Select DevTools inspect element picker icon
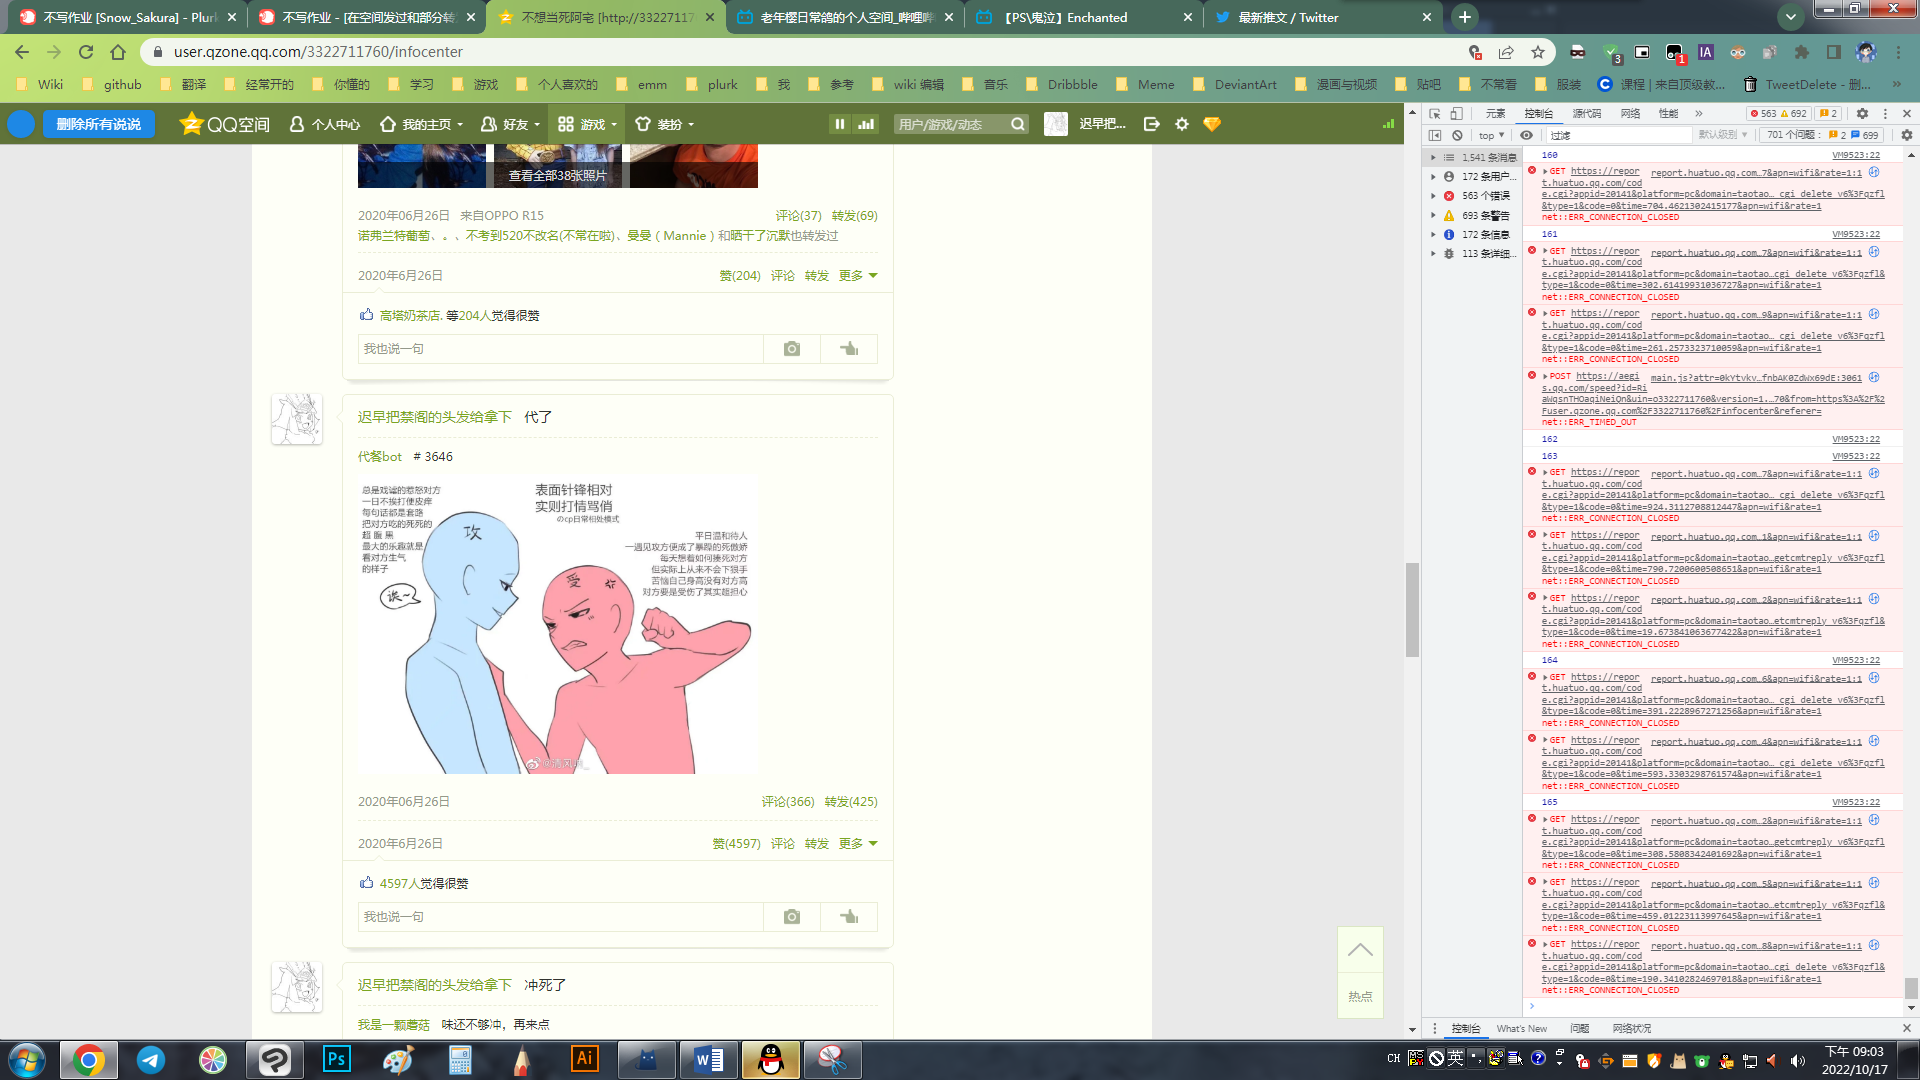The height and width of the screenshot is (1080, 1920). tap(1435, 114)
